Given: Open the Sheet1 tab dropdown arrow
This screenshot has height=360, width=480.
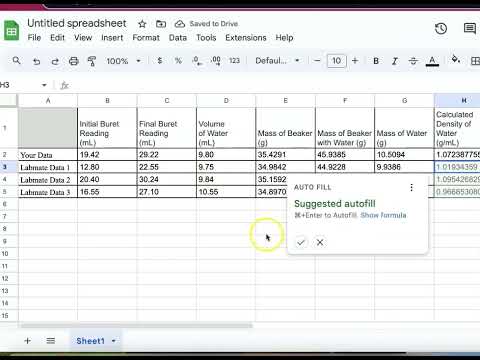Looking at the screenshot, I should pyautogui.click(x=114, y=341).
